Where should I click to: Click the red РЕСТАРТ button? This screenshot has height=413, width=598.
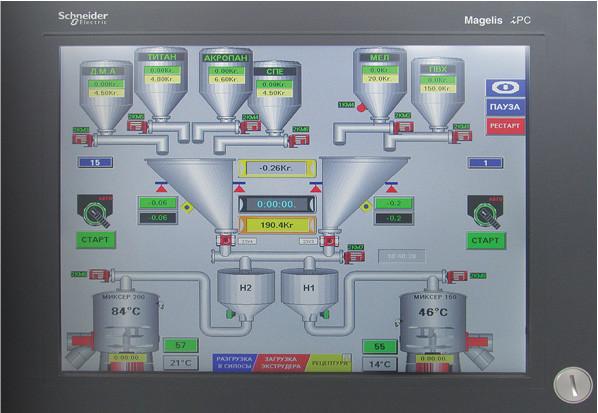(x=505, y=126)
